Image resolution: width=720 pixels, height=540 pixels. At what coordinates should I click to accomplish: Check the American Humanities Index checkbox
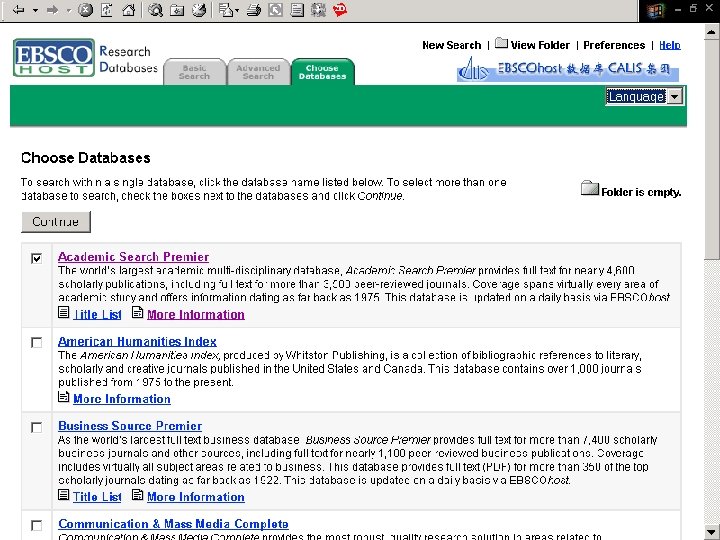coord(36,343)
